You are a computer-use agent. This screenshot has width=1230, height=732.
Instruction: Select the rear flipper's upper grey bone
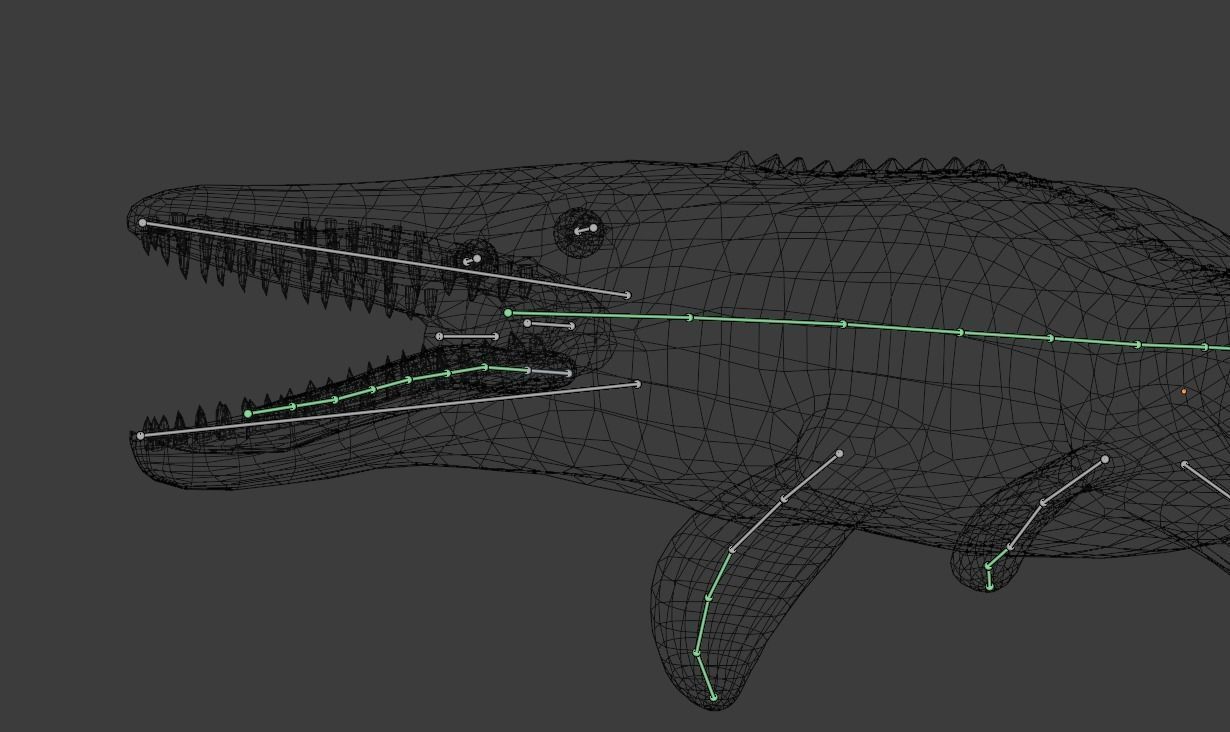(1074, 481)
